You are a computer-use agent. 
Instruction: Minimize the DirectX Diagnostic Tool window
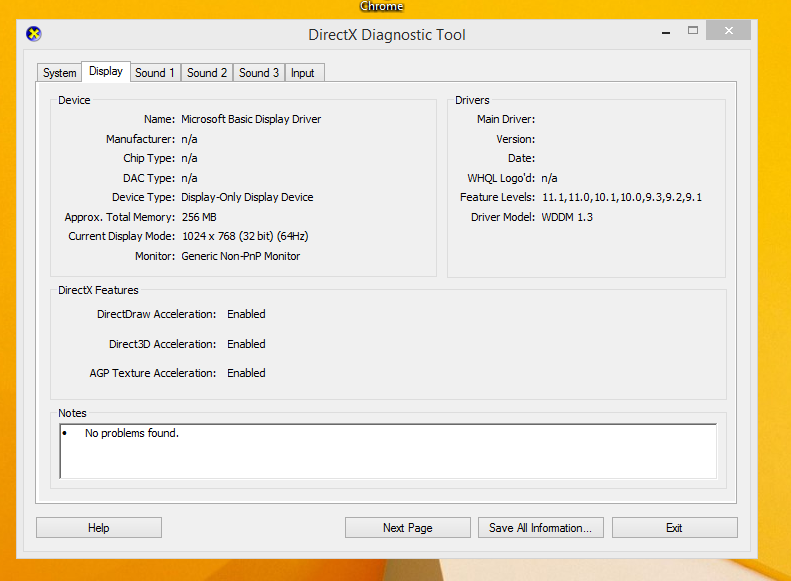pyautogui.click(x=666, y=31)
